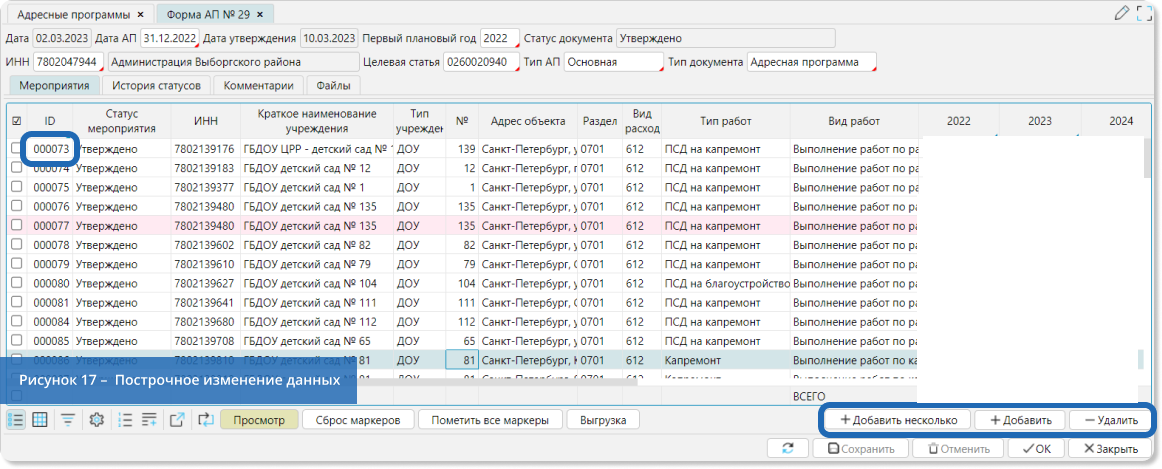Image resolution: width=1162 pixels, height=469 pixels.
Task: Click the Целевая статья field 0260020940
Action: [x=481, y=62]
